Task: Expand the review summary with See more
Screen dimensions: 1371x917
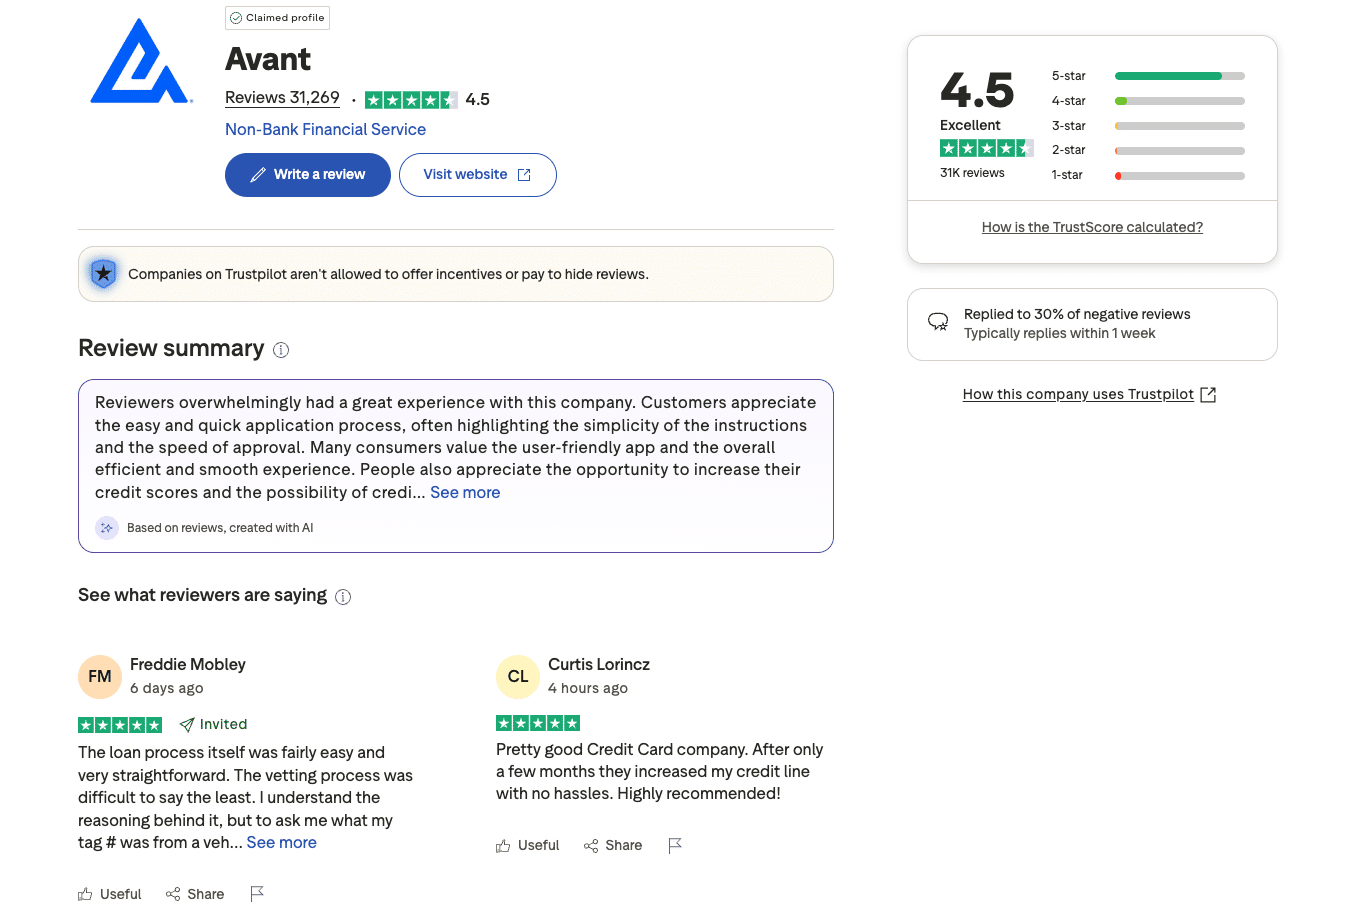Action: pos(465,492)
